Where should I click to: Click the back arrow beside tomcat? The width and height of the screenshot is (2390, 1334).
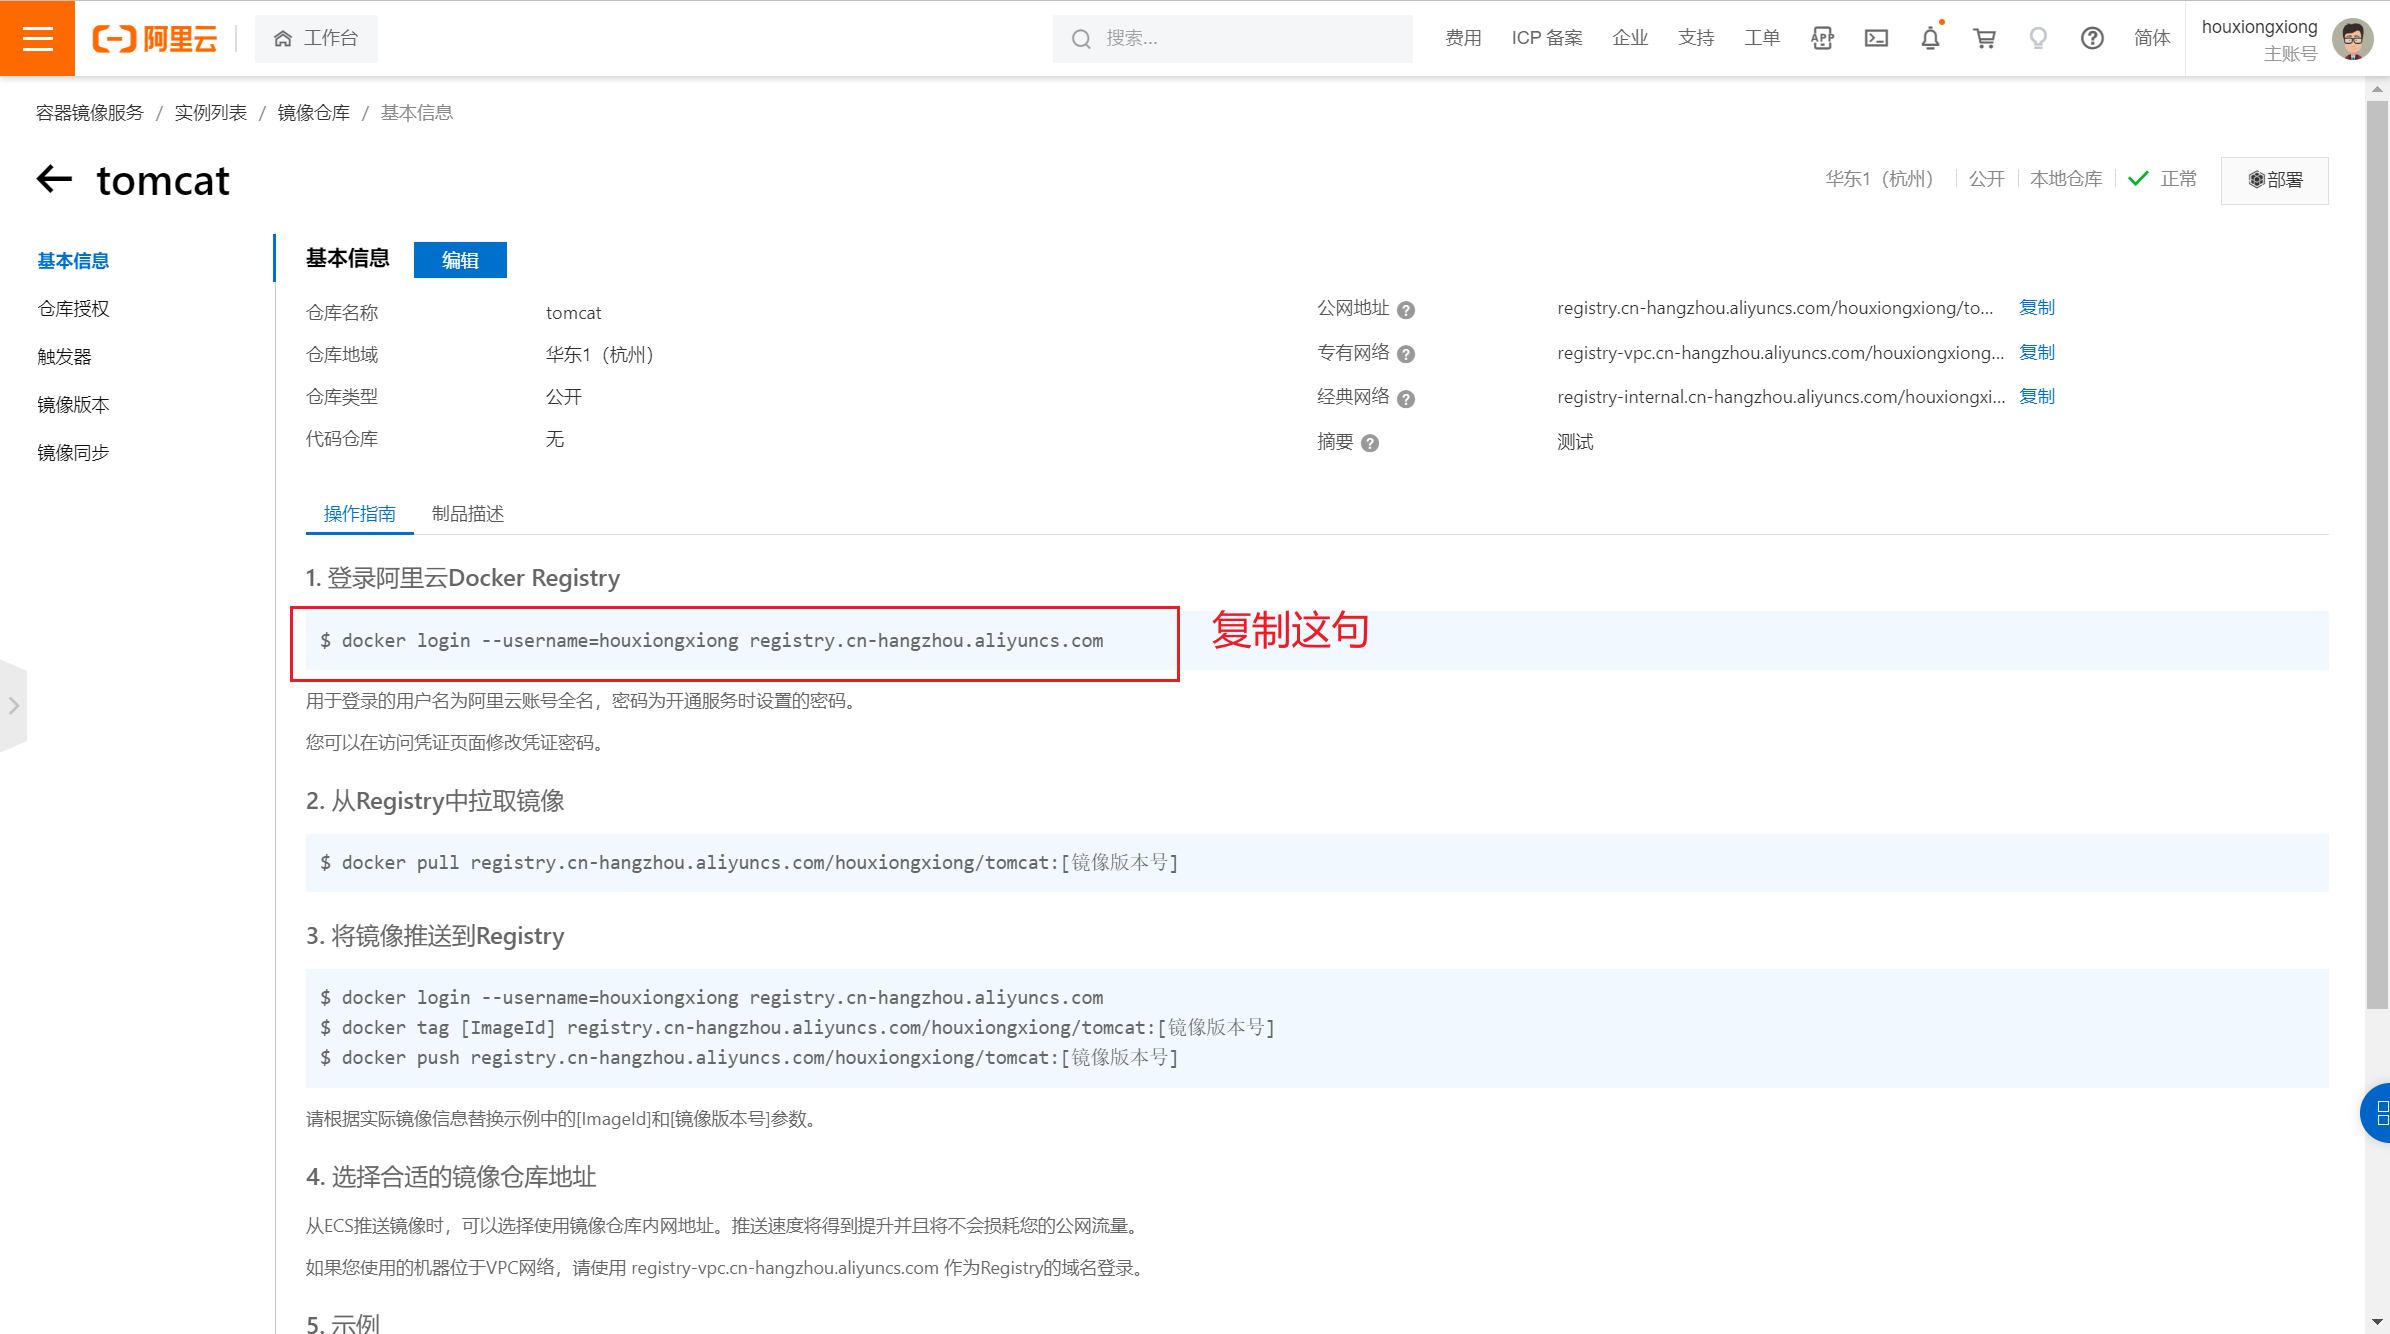(55, 180)
